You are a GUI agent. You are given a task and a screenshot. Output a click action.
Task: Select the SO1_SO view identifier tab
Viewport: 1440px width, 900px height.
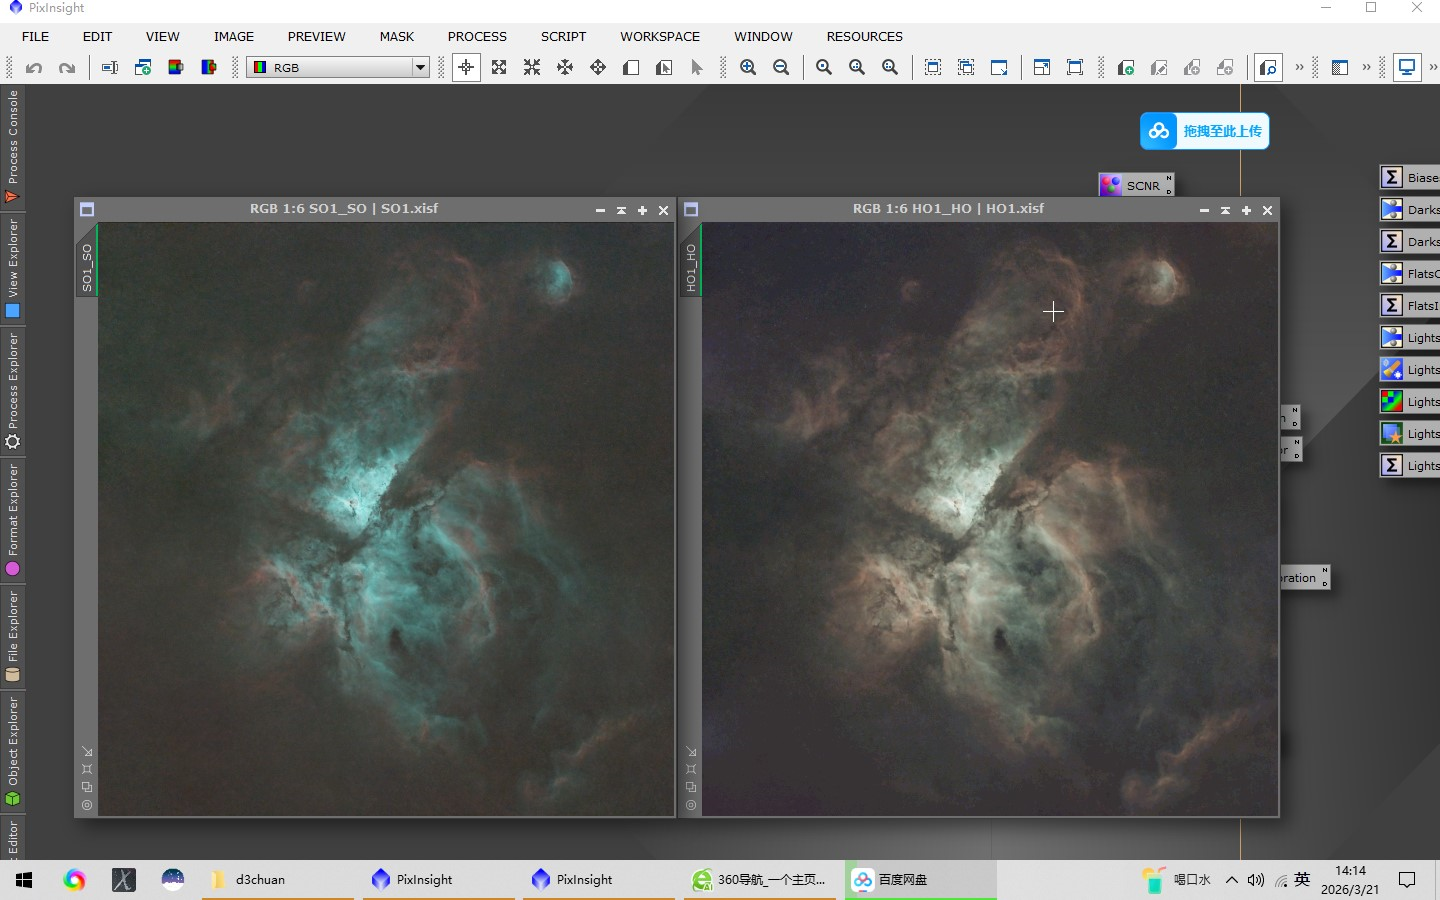(x=87, y=267)
